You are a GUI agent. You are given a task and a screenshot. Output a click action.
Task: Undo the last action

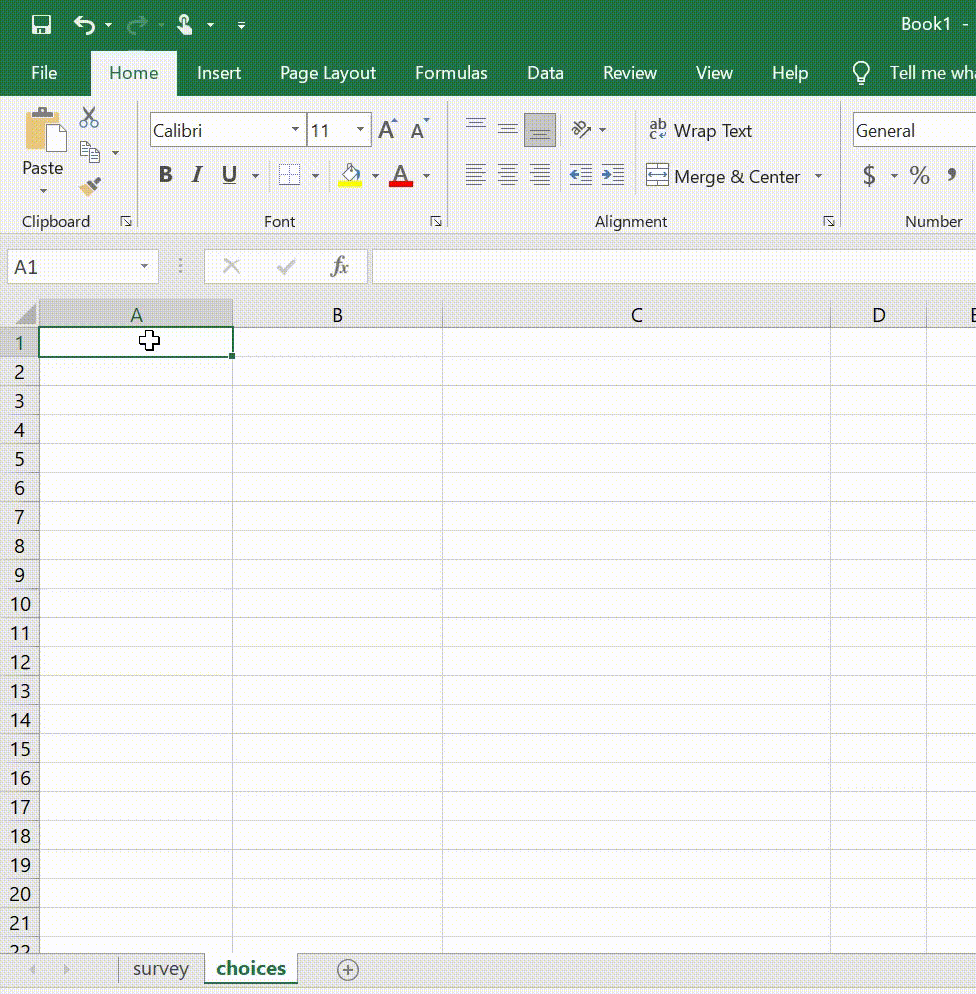tap(84, 25)
